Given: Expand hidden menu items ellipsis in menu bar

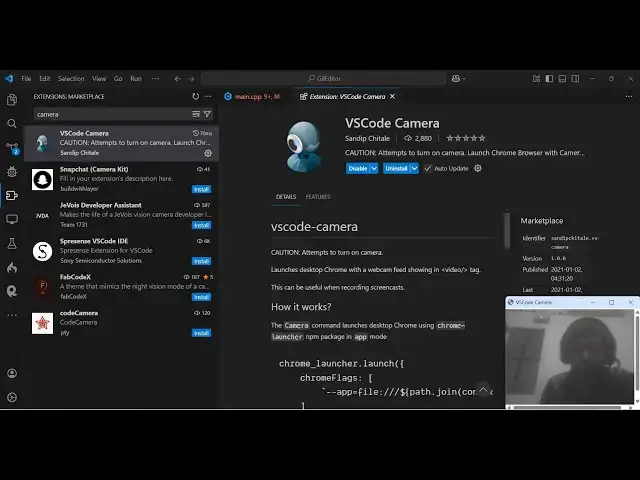Looking at the screenshot, I should tap(155, 78).
